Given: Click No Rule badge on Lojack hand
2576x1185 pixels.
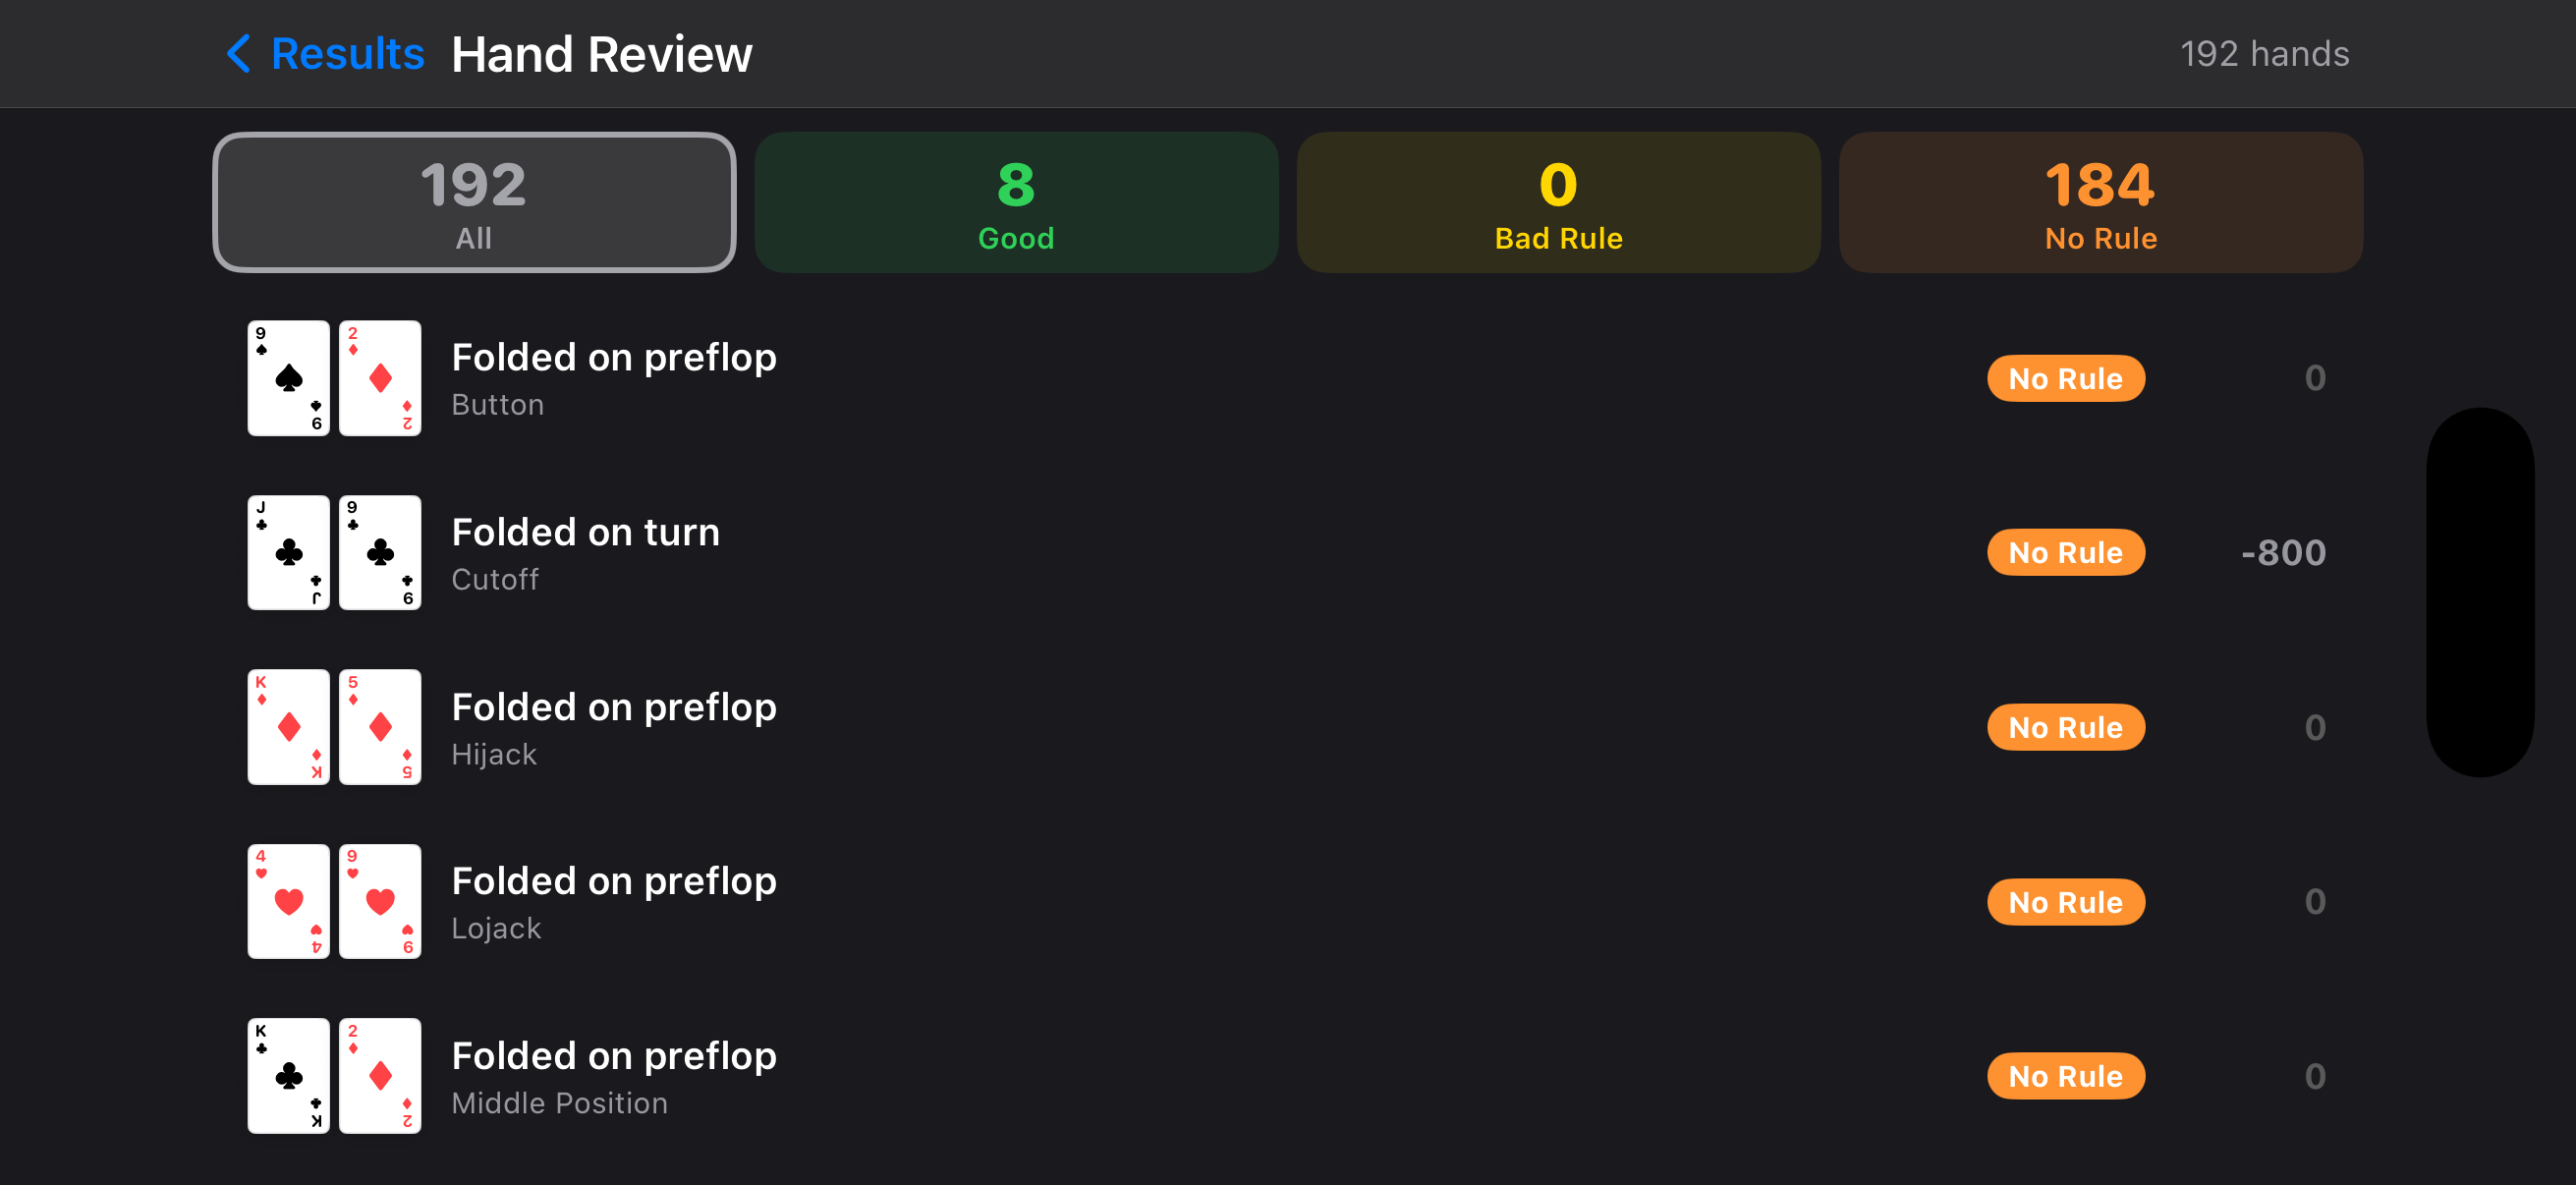Looking at the screenshot, I should click(2065, 902).
